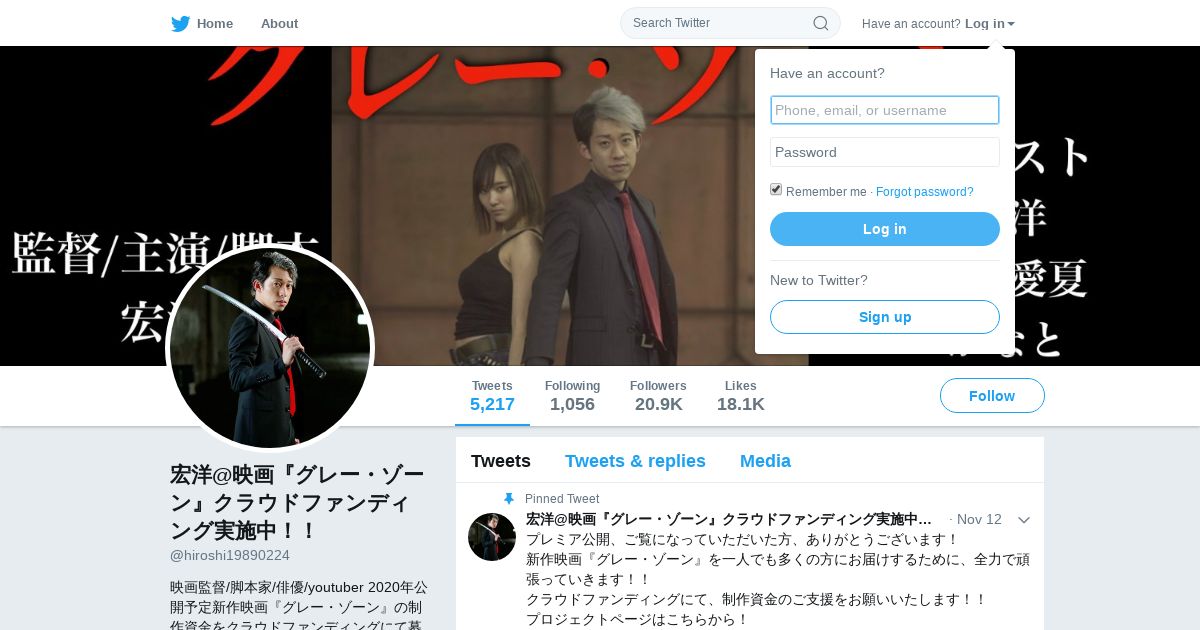Click the search magnifier icon
This screenshot has width=1200, height=630.
point(820,23)
